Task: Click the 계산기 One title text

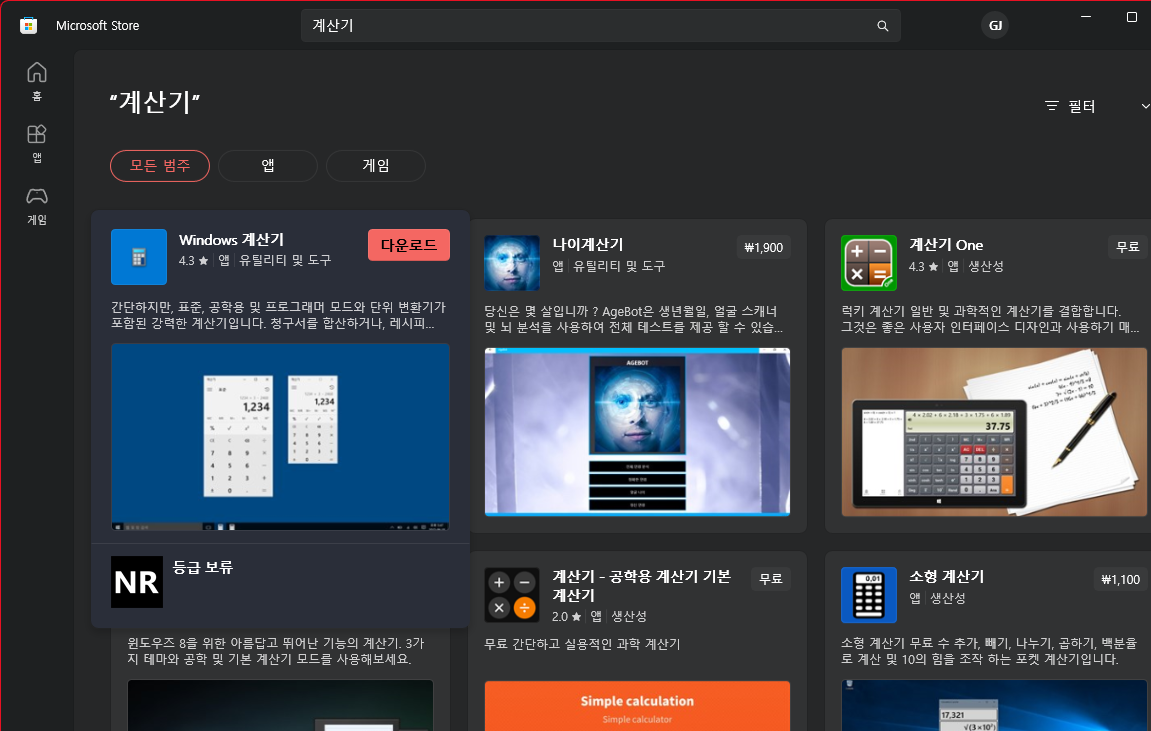Action: point(946,244)
